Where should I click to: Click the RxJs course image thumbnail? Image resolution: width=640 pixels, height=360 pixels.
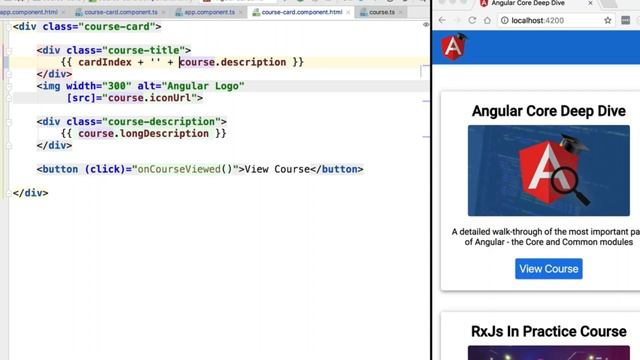[x=549, y=353]
